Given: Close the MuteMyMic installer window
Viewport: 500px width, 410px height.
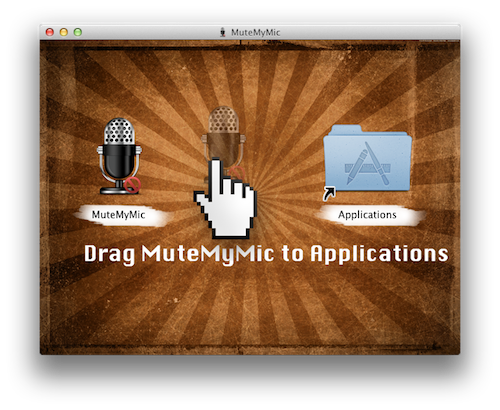Looking at the screenshot, I should [x=50, y=32].
